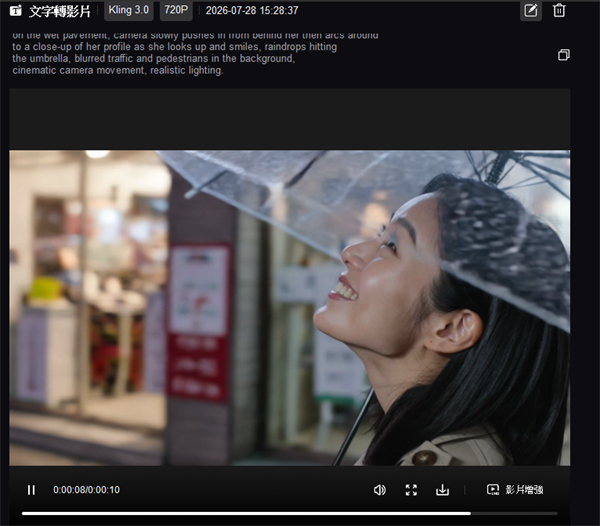600x526 pixels.
Task: Click prompt line "cinematic camera movement, realistic lighting."
Action: tap(118, 70)
